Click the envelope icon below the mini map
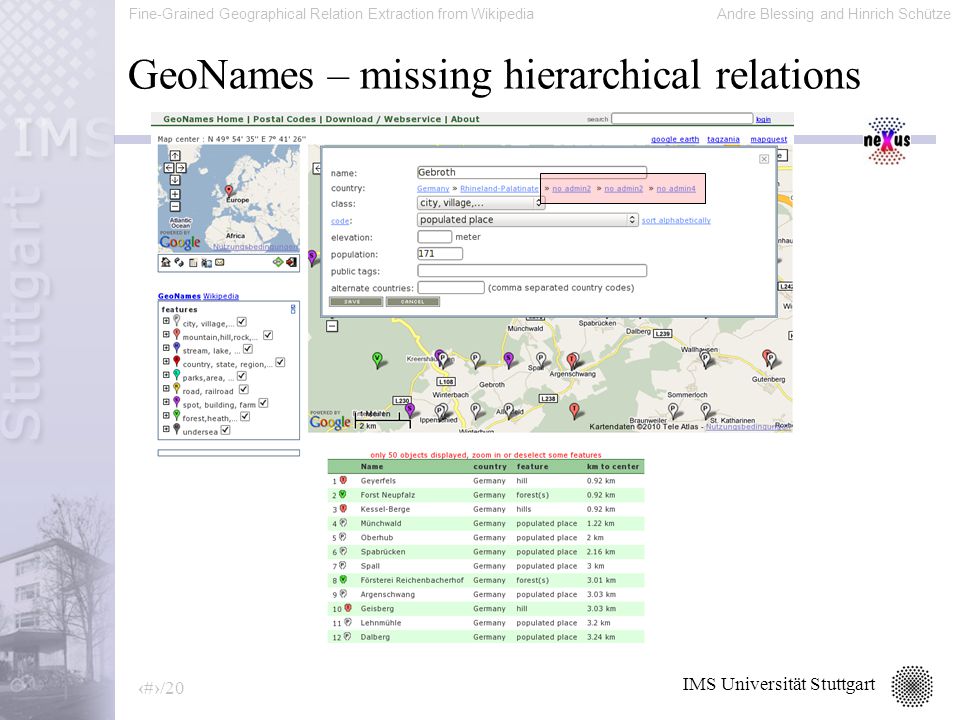This screenshot has width=960, height=720. [x=220, y=262]
